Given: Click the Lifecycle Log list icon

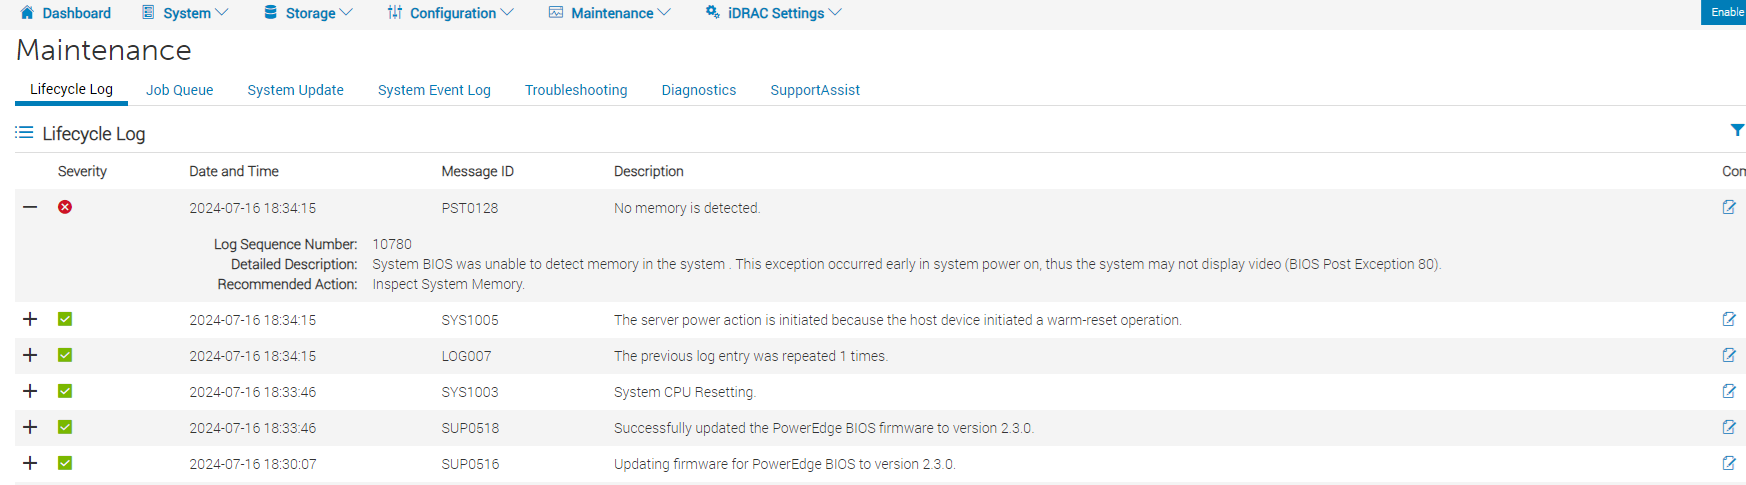Looking at the screenshot, I should click(x=24, y=133).
